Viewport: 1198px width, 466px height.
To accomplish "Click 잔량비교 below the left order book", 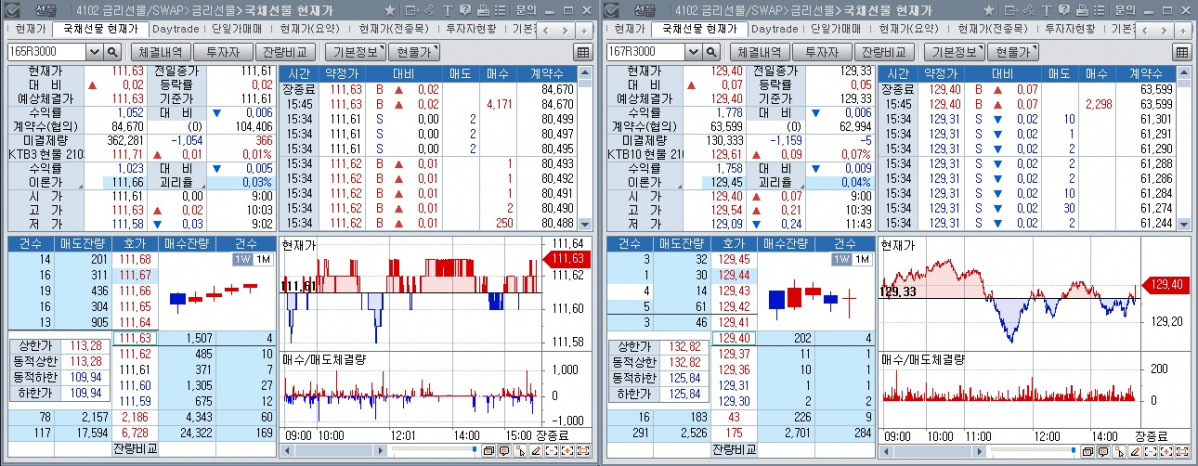I will pos(134,447).
